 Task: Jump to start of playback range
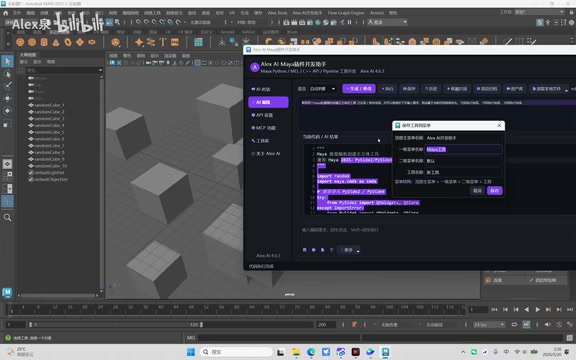(494, 310)
